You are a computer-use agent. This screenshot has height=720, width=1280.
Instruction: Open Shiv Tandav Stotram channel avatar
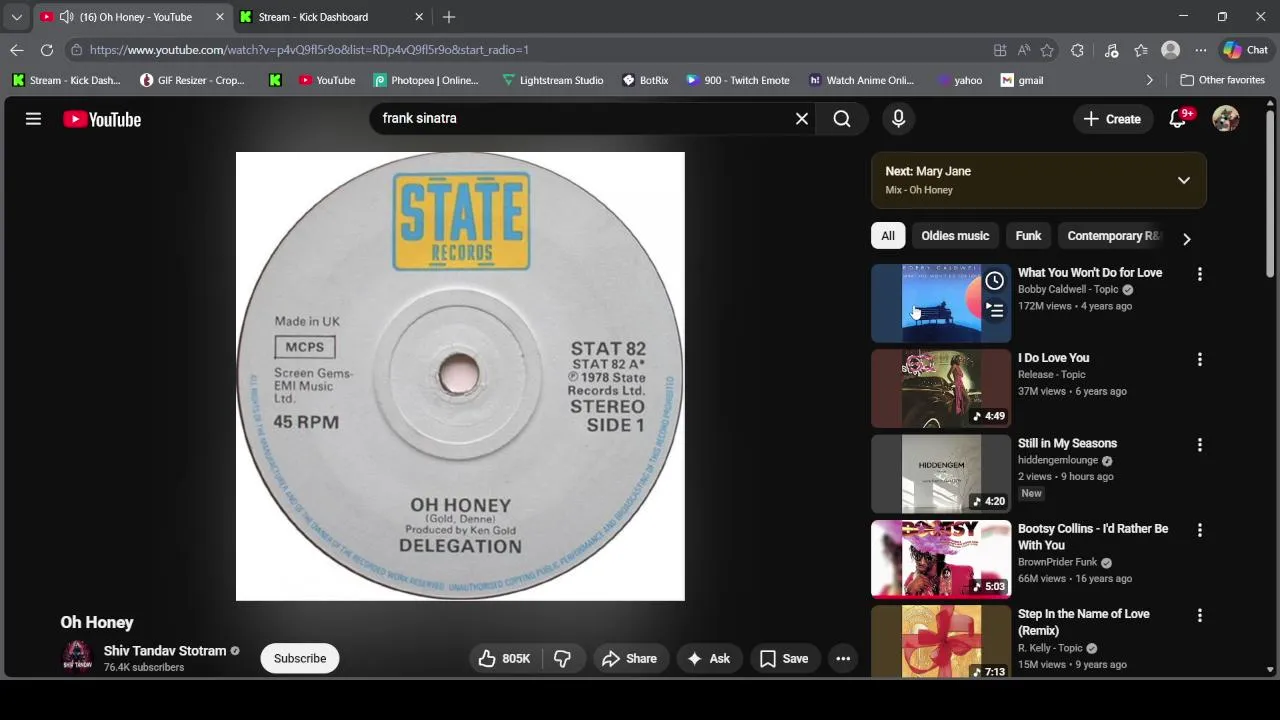(x=77, y=657)
